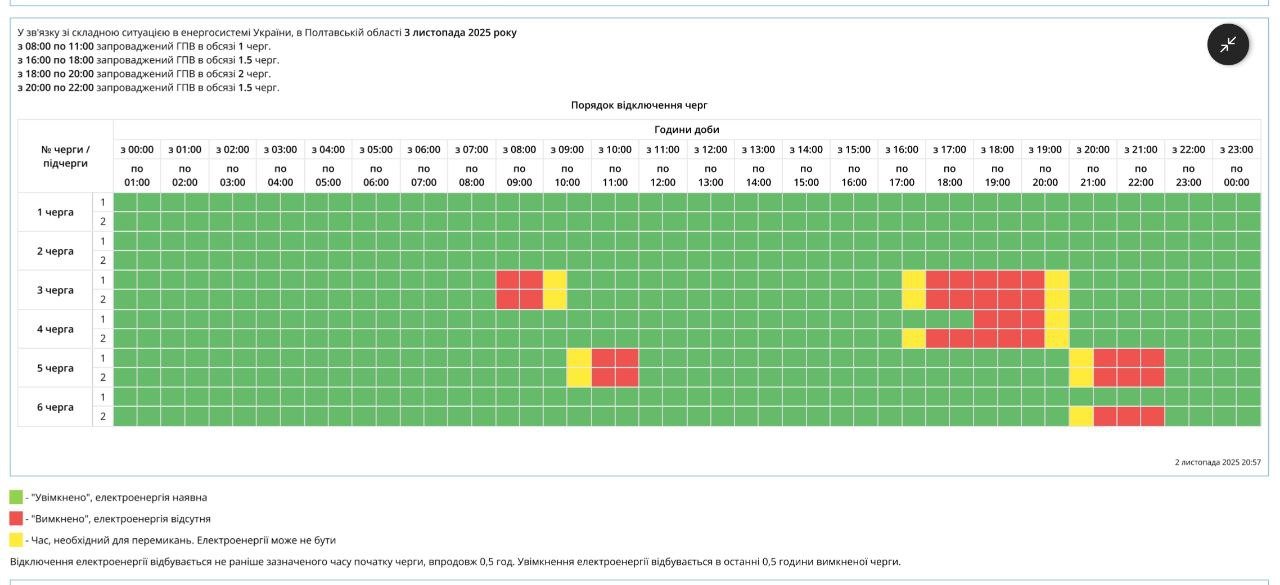
Task: Select the "з 16:00" column header
Action: (901, 149)
